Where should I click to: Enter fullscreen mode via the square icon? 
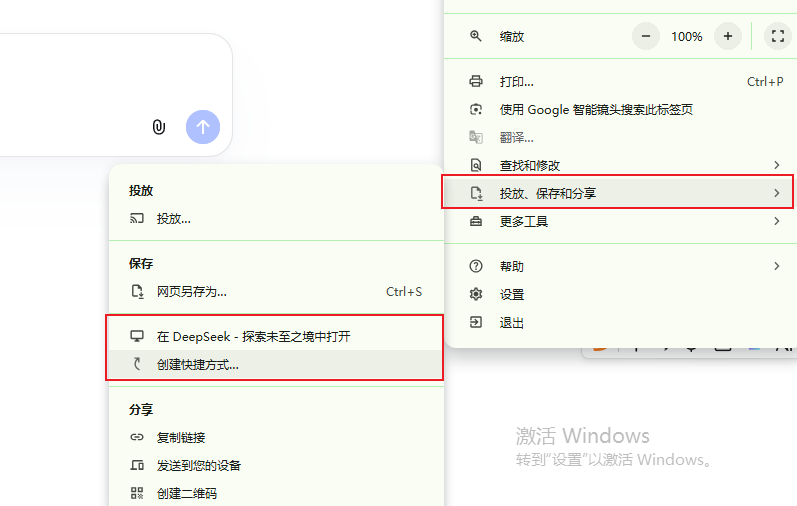point(778,36)
